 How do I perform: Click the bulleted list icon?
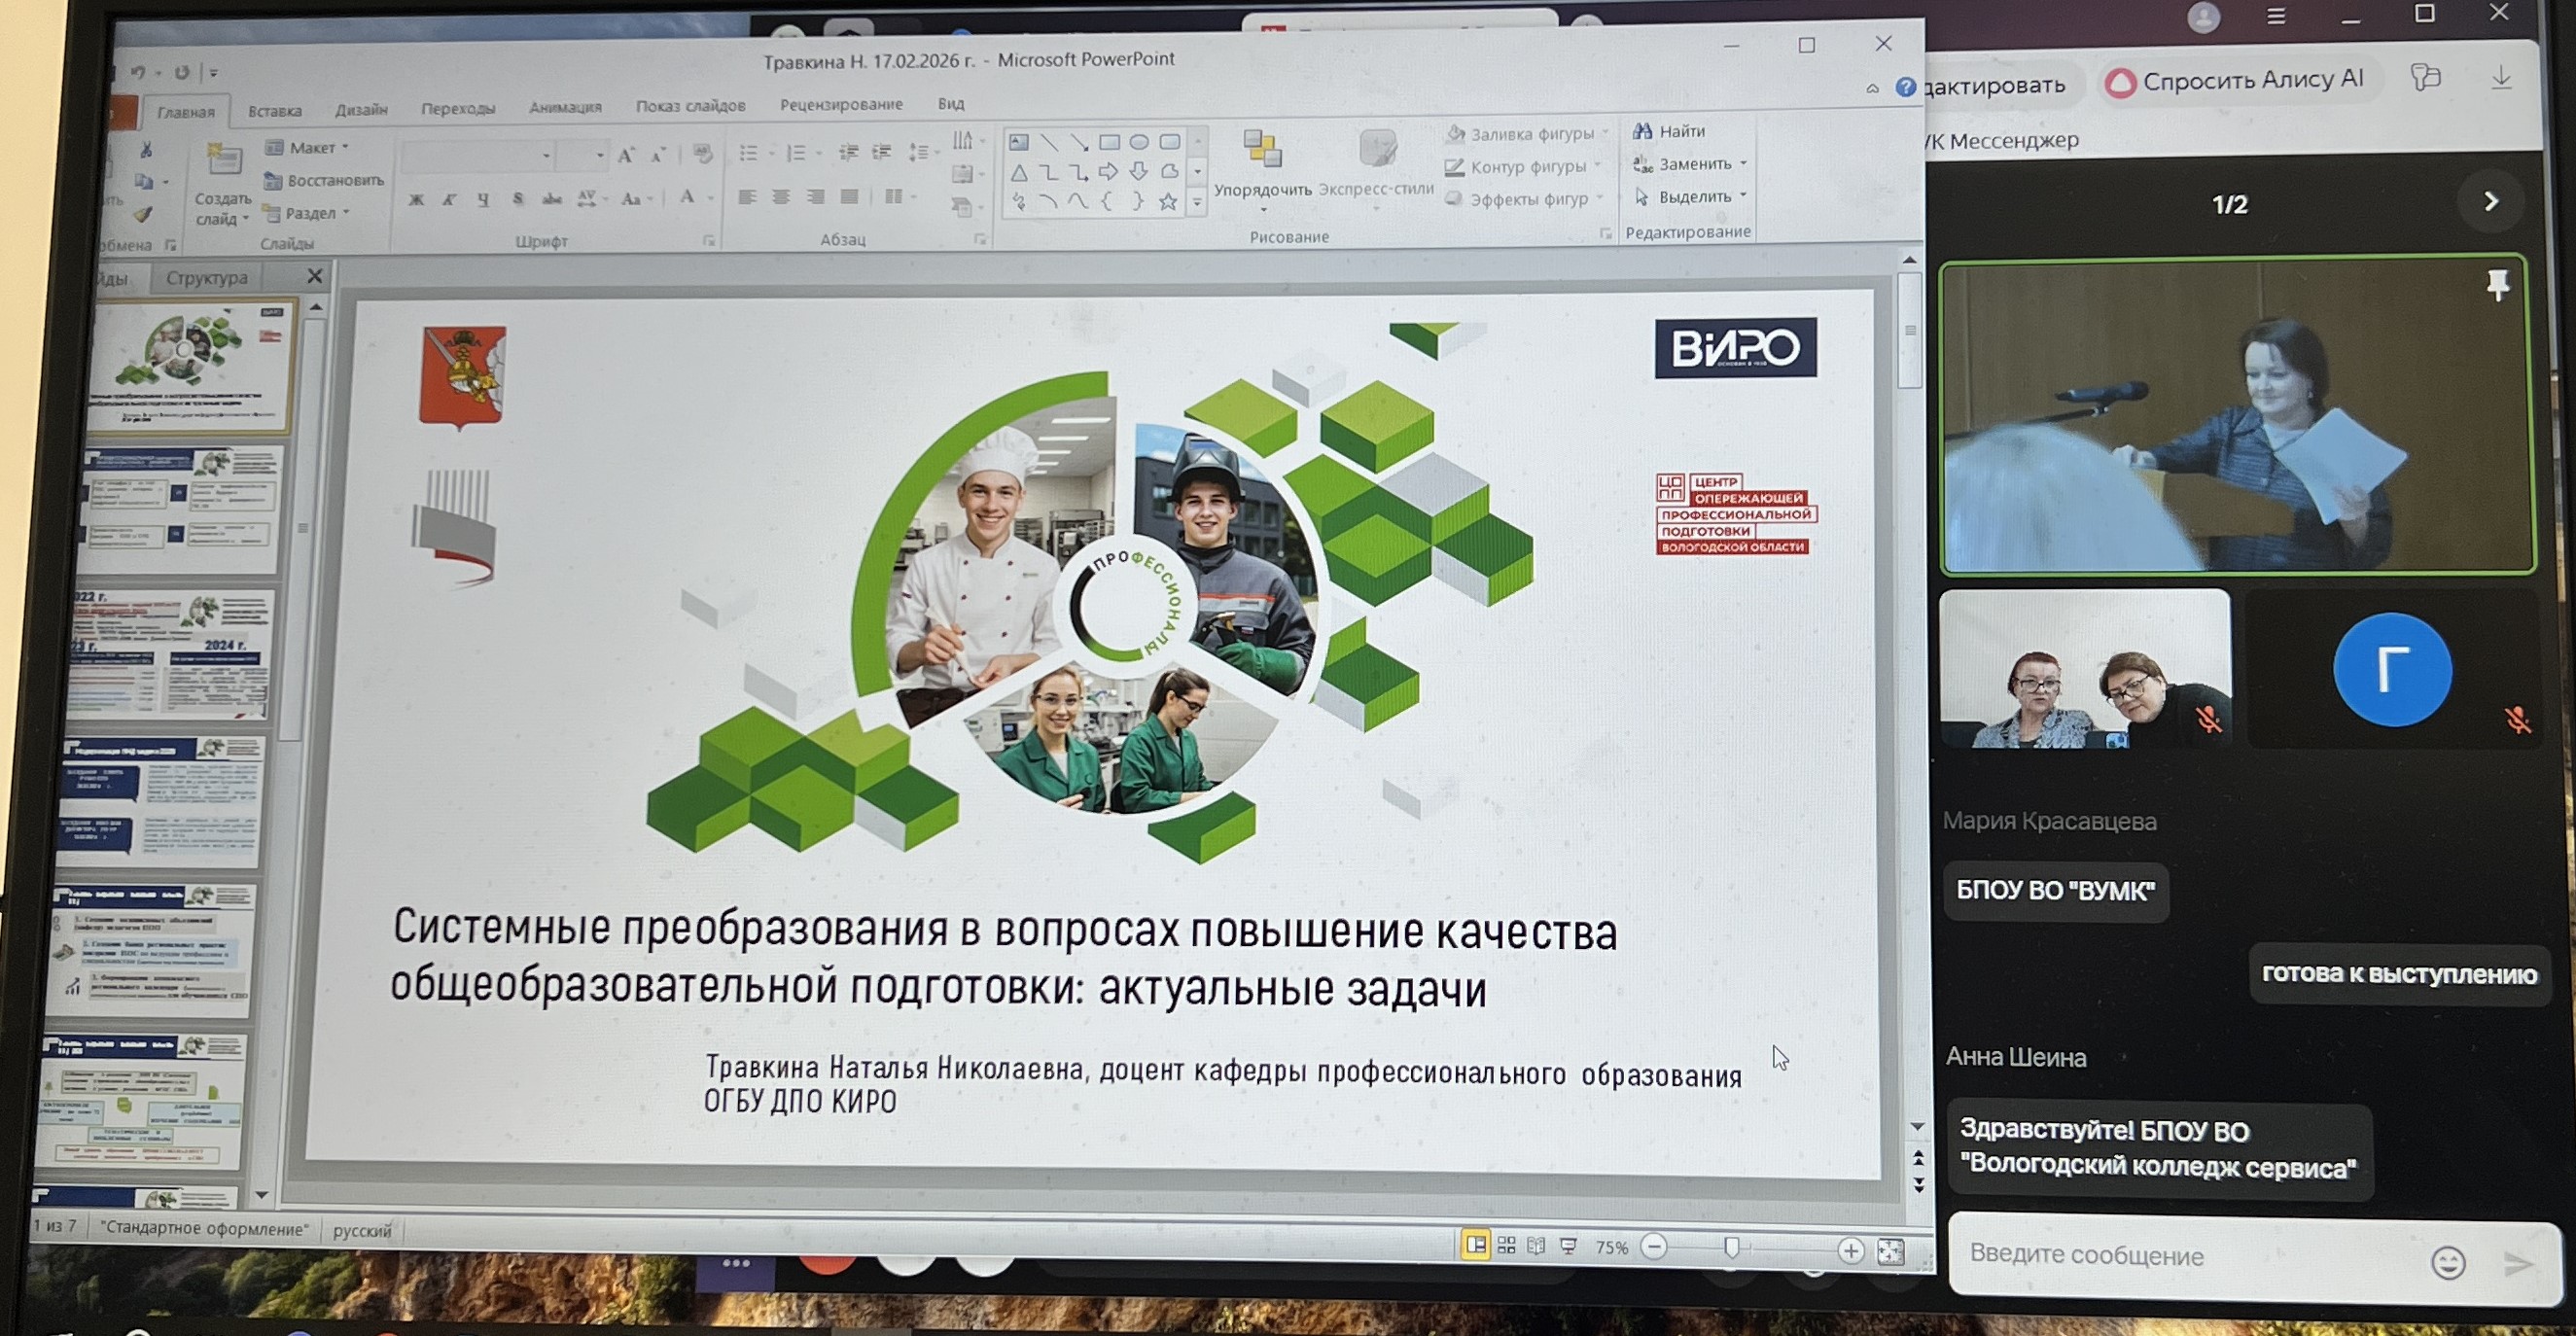[748, 153]
